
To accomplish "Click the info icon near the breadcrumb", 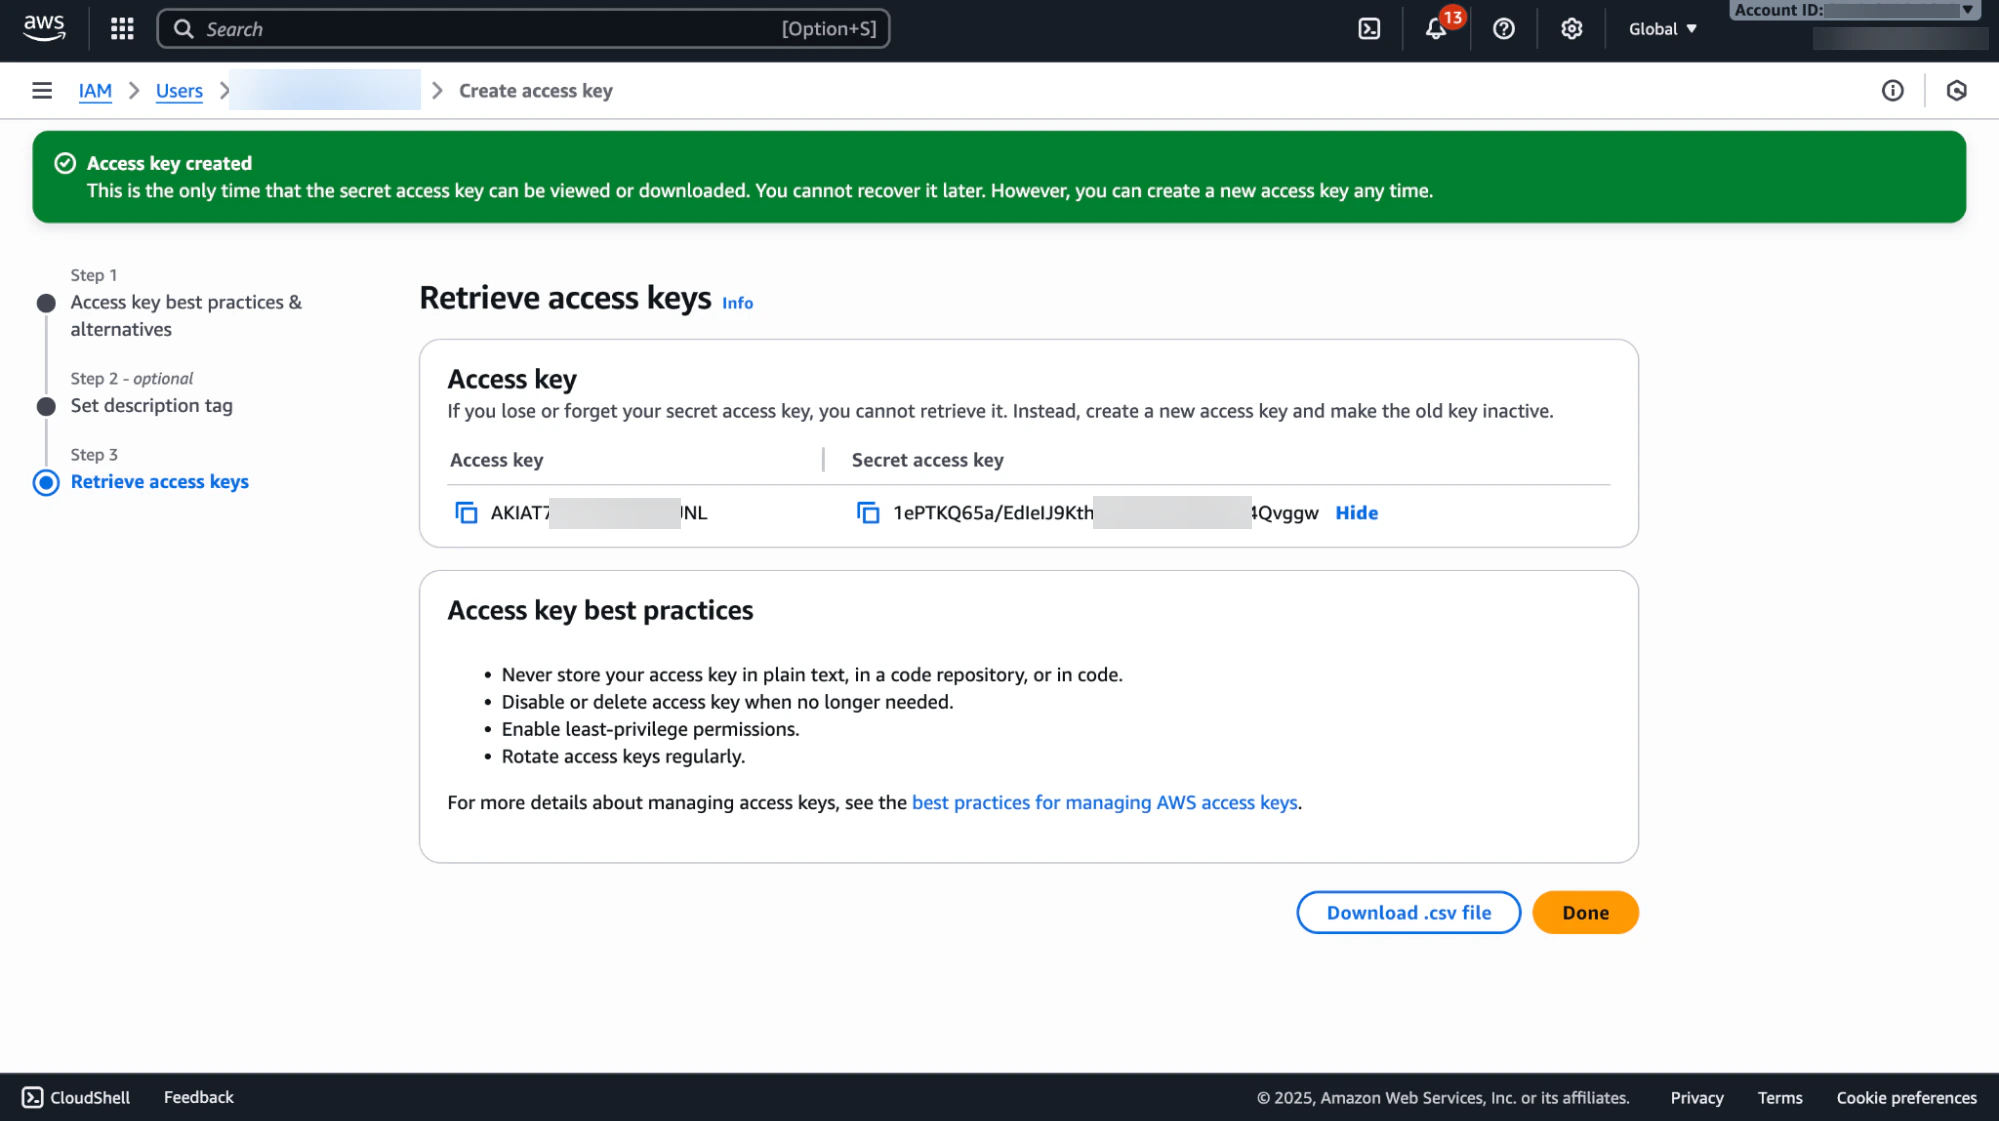I will tap(1892, 90).
